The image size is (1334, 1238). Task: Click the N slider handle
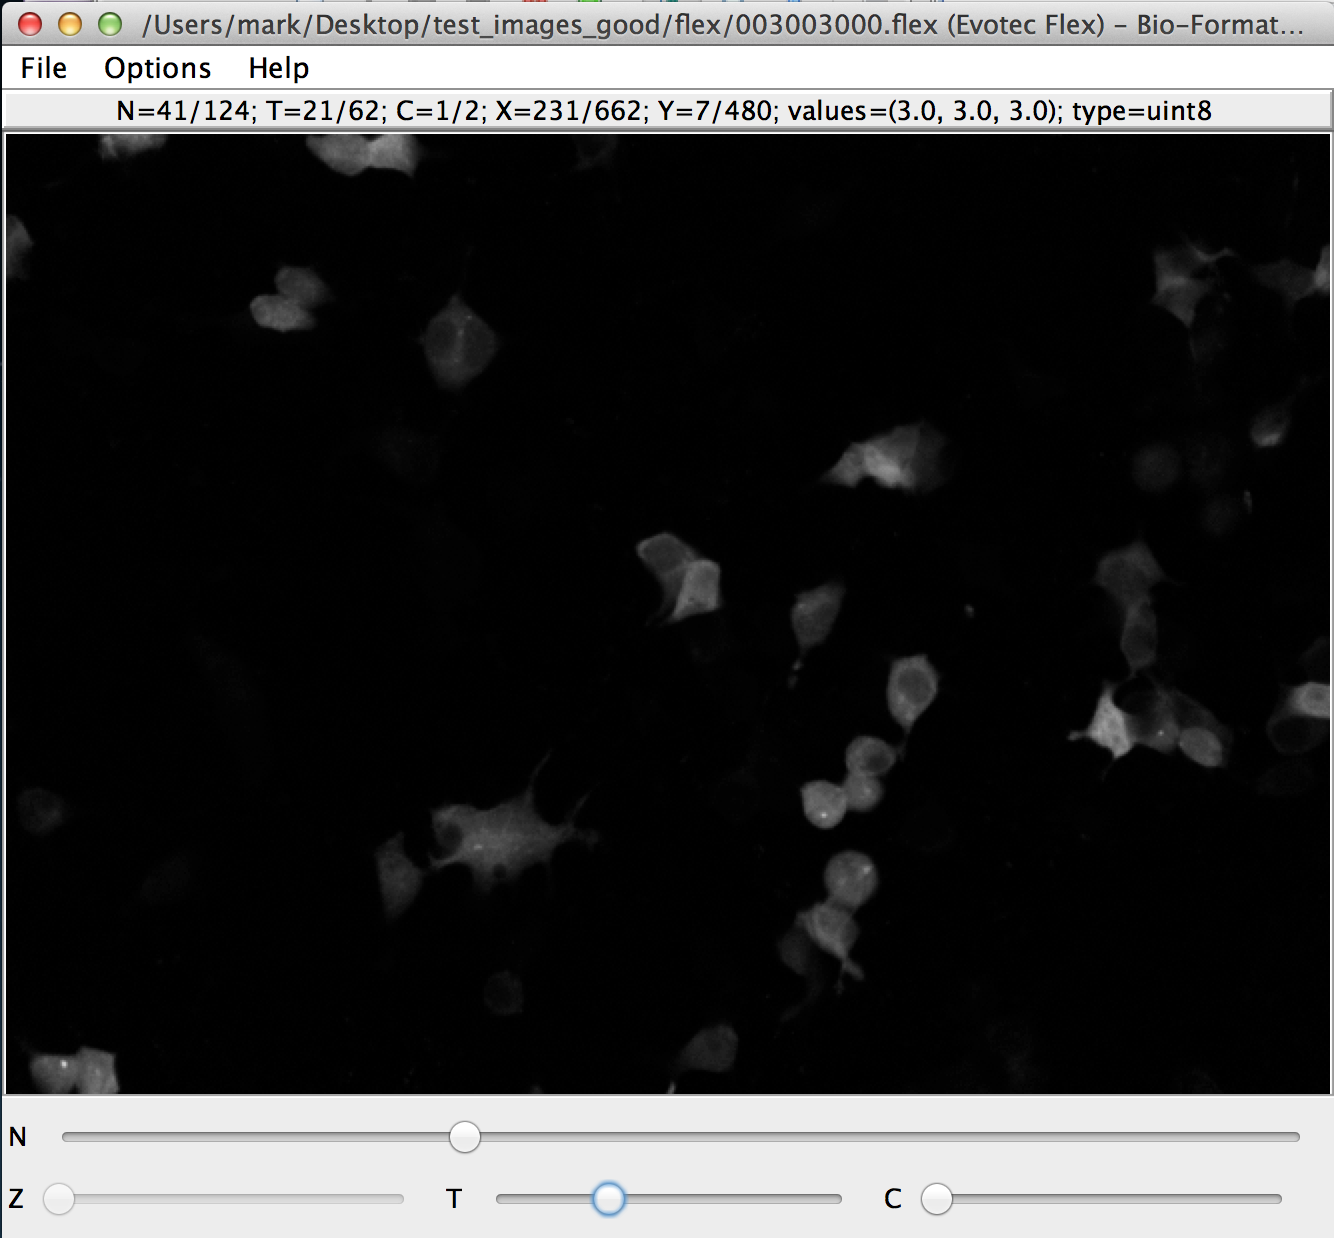[465, 1137]
